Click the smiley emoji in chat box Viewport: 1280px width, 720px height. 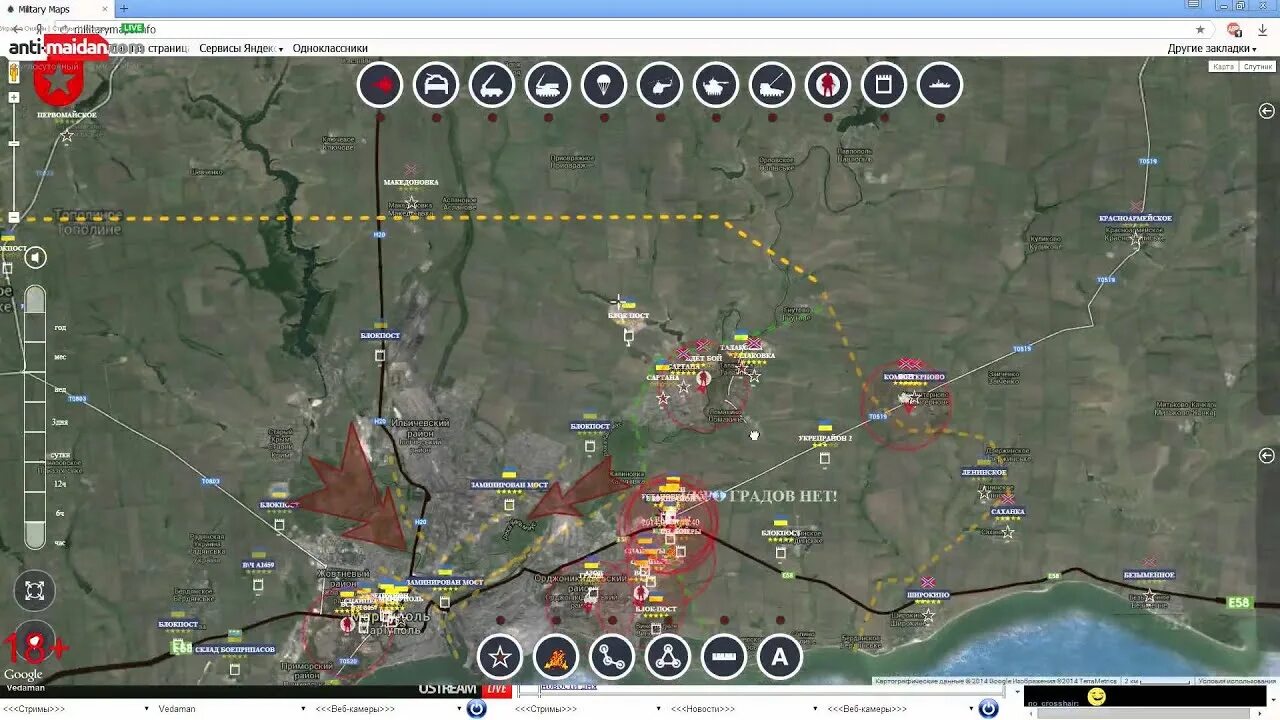pos(1097,697)
